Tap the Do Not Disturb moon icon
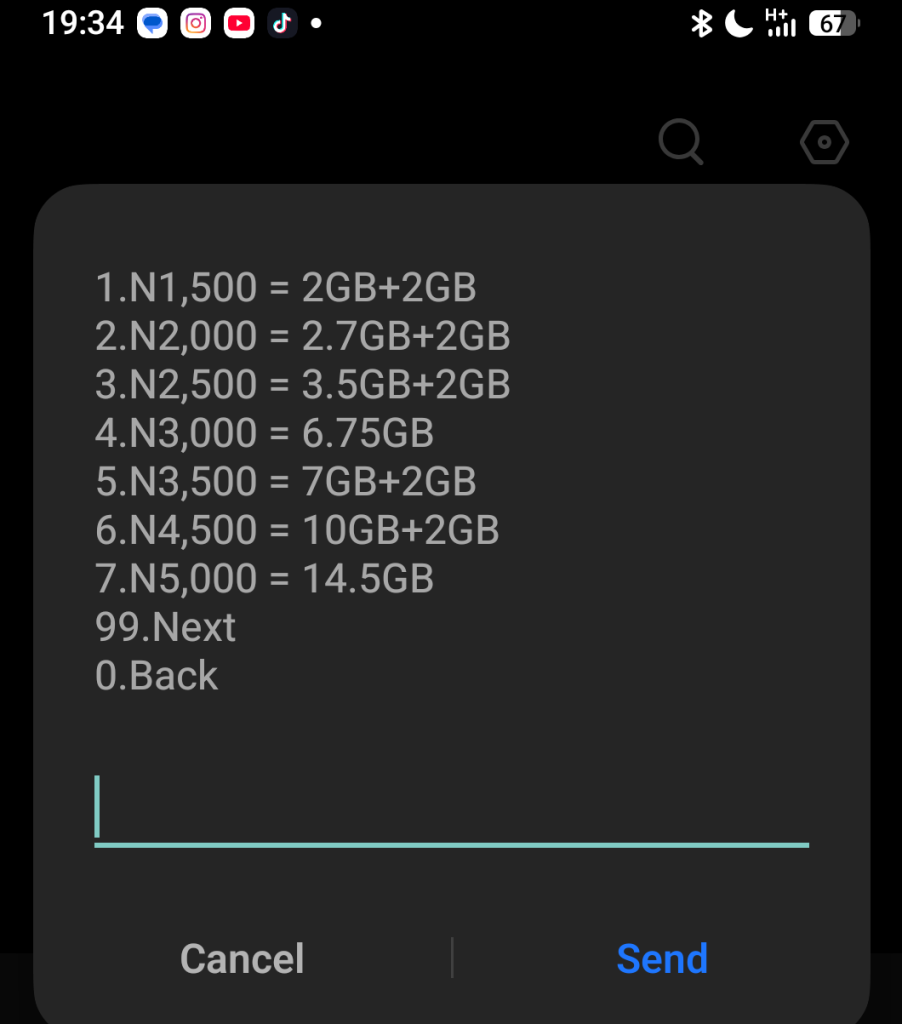 738,23
